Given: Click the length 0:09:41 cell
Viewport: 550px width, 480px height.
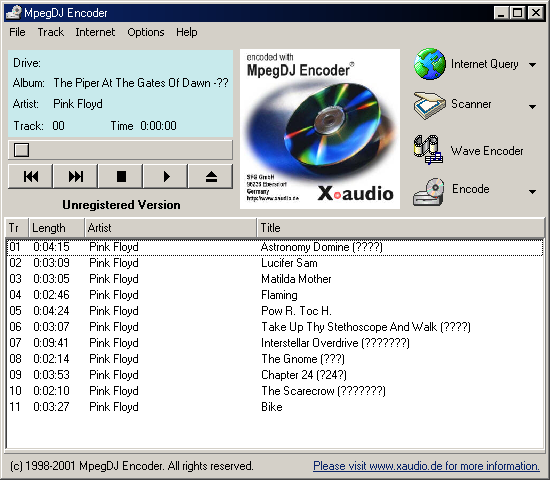Looking at the screenshot, I should pos(51,343).
